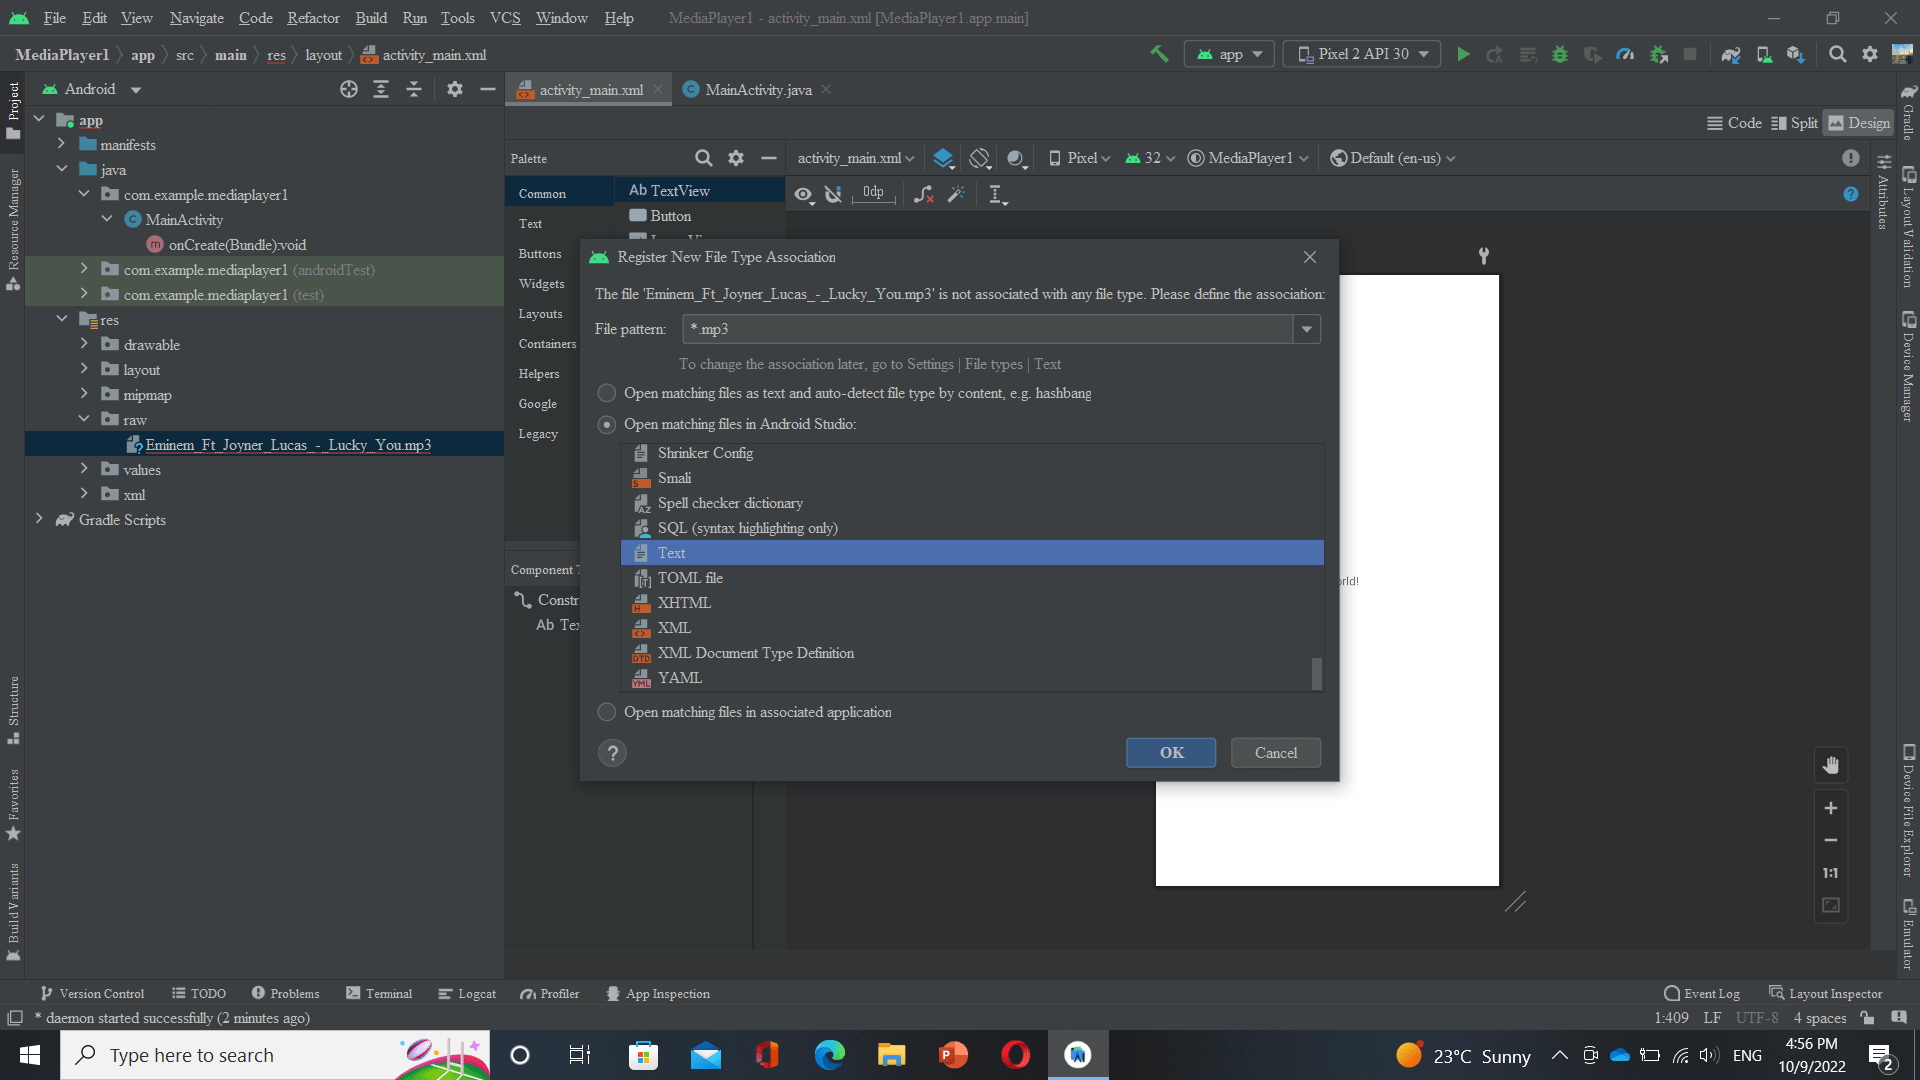This screenshot has width=1920, height=1080.
Task: Open the File pattern dropdown arrow
Action: (x=1306, y=329)
